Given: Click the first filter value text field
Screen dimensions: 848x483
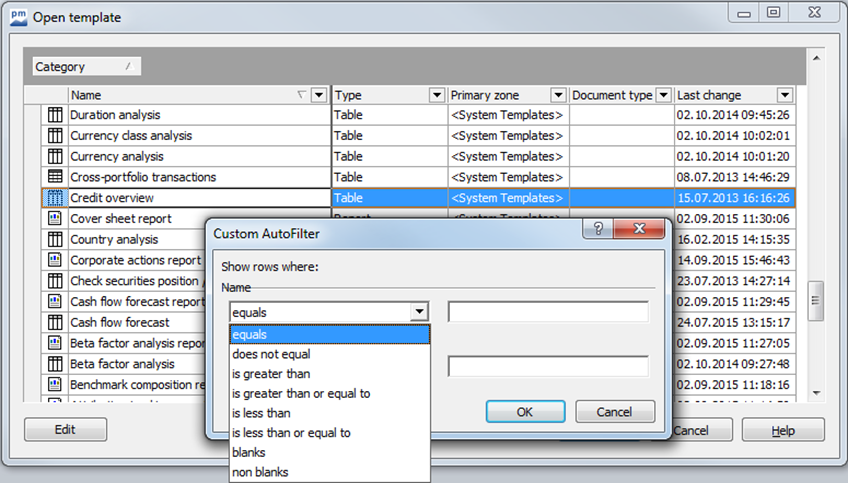Looking at the screenshot, I should tap(548, 312).
